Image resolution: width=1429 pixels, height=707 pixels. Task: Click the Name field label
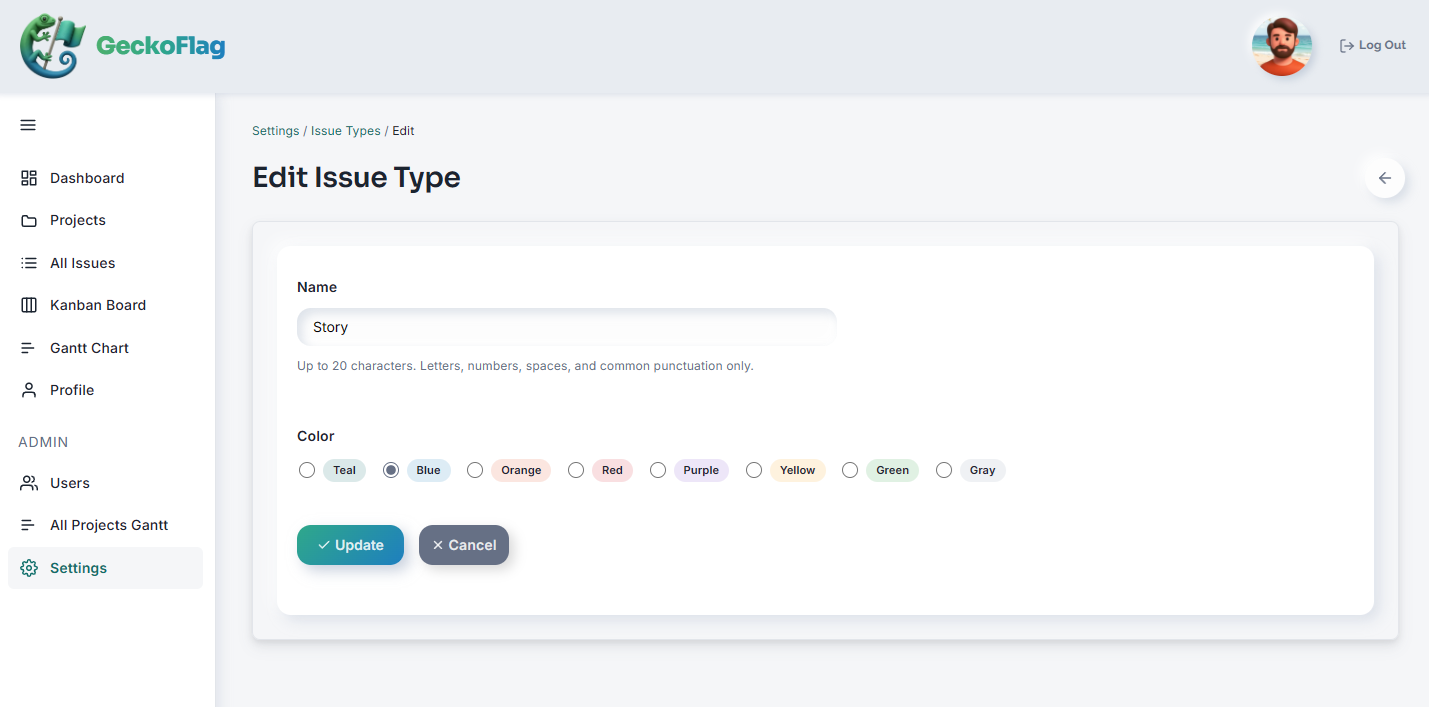[317, 287]
